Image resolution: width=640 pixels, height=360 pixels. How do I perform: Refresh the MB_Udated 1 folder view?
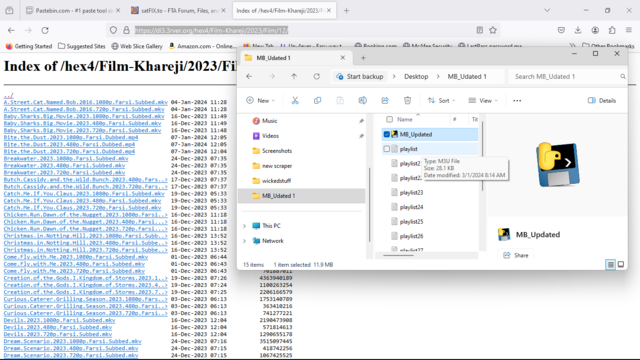[x=317, y=76]
